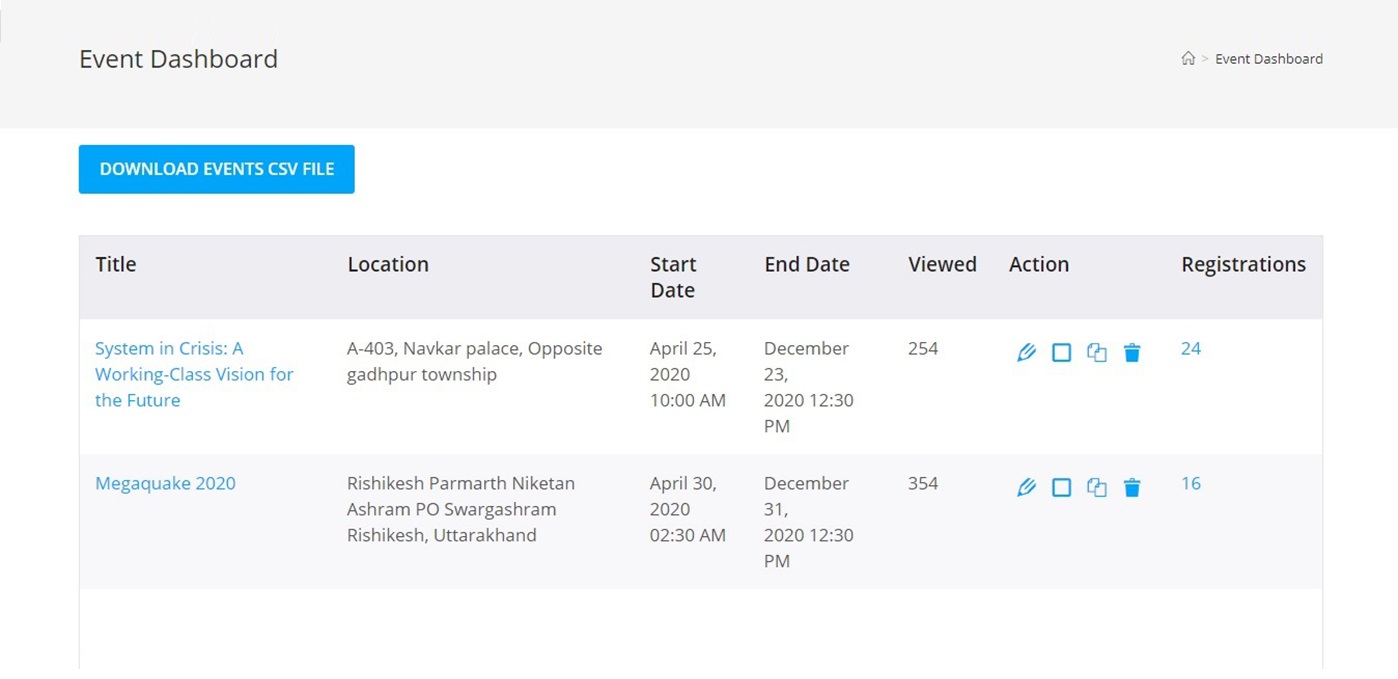This screenshot has height=679, width=1398.
Task: Toggle the square icon for System in Crisis
Action: pyautogui.click(x=1061, y=352)
